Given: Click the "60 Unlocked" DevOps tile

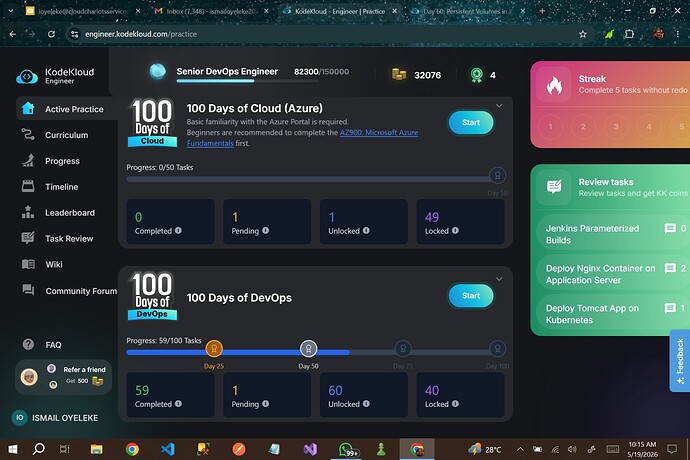Looking at the screenshot, I should 363,395.
